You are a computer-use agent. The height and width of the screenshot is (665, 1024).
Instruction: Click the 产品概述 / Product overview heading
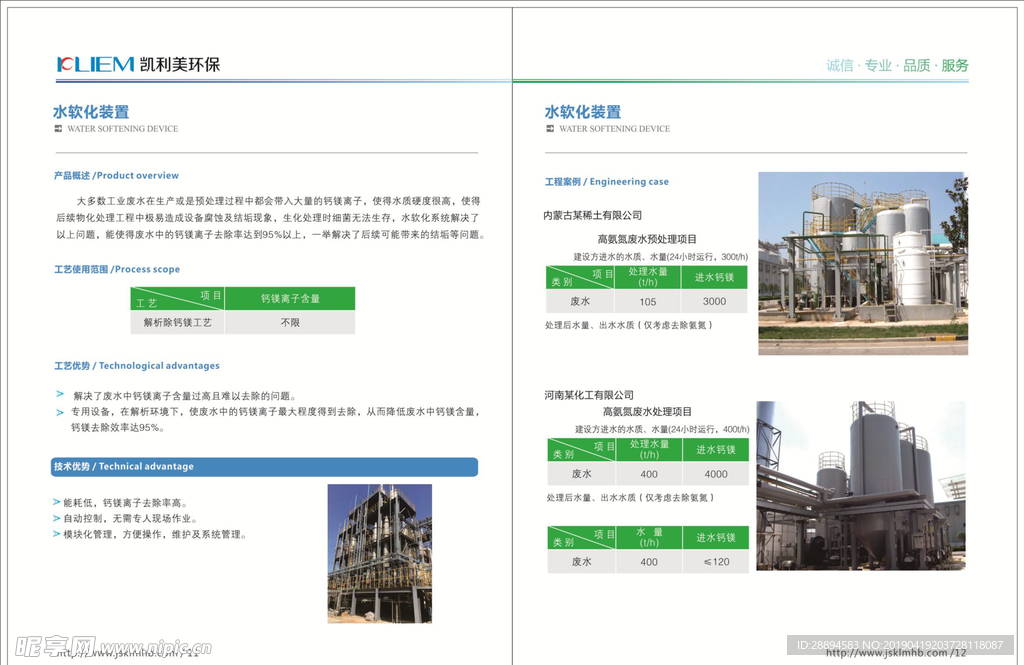116,175
